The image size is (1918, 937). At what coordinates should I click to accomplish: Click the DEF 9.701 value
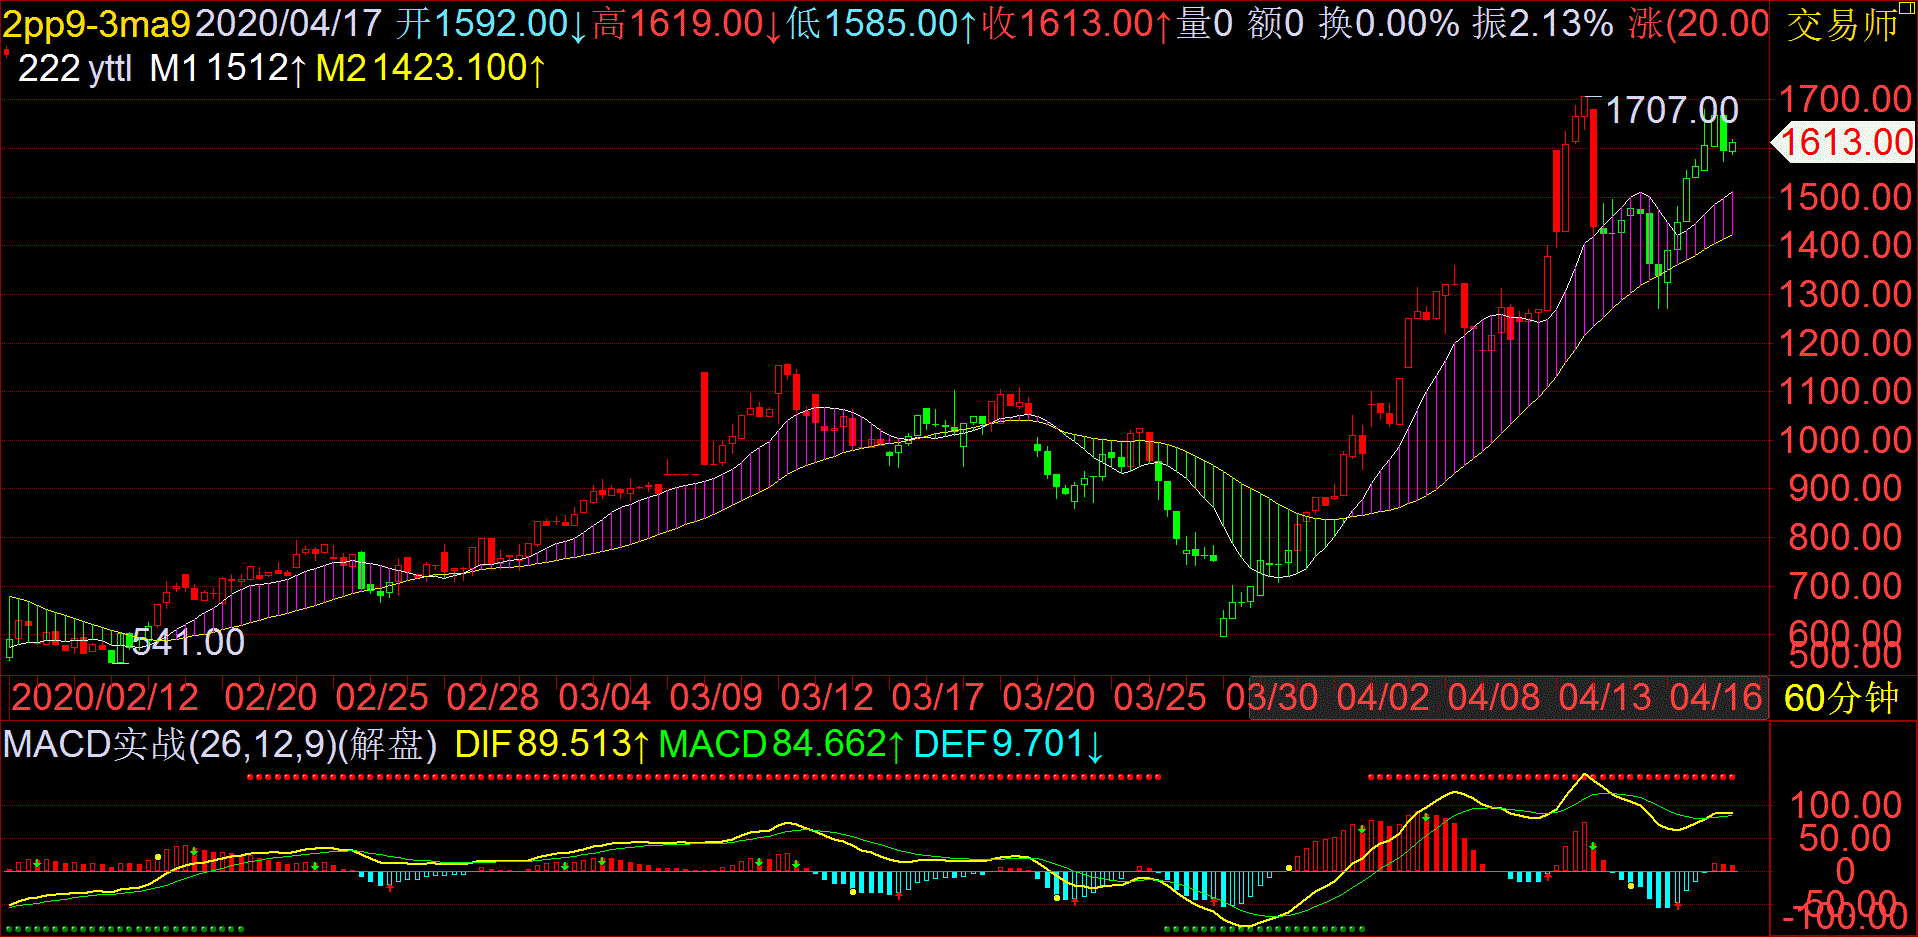(x=1009, y=745)
